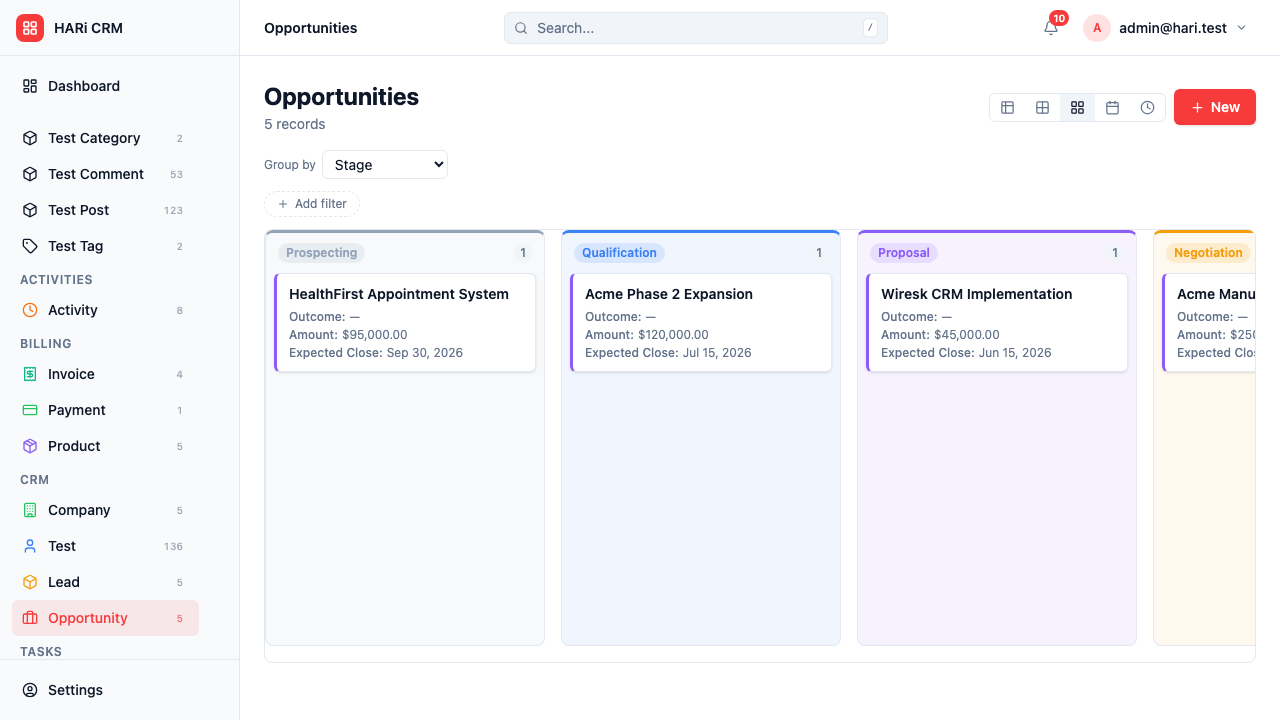Viewport: 1280px width, 720px height.
Task: Switch to the table view icon
Action: 1007,107
